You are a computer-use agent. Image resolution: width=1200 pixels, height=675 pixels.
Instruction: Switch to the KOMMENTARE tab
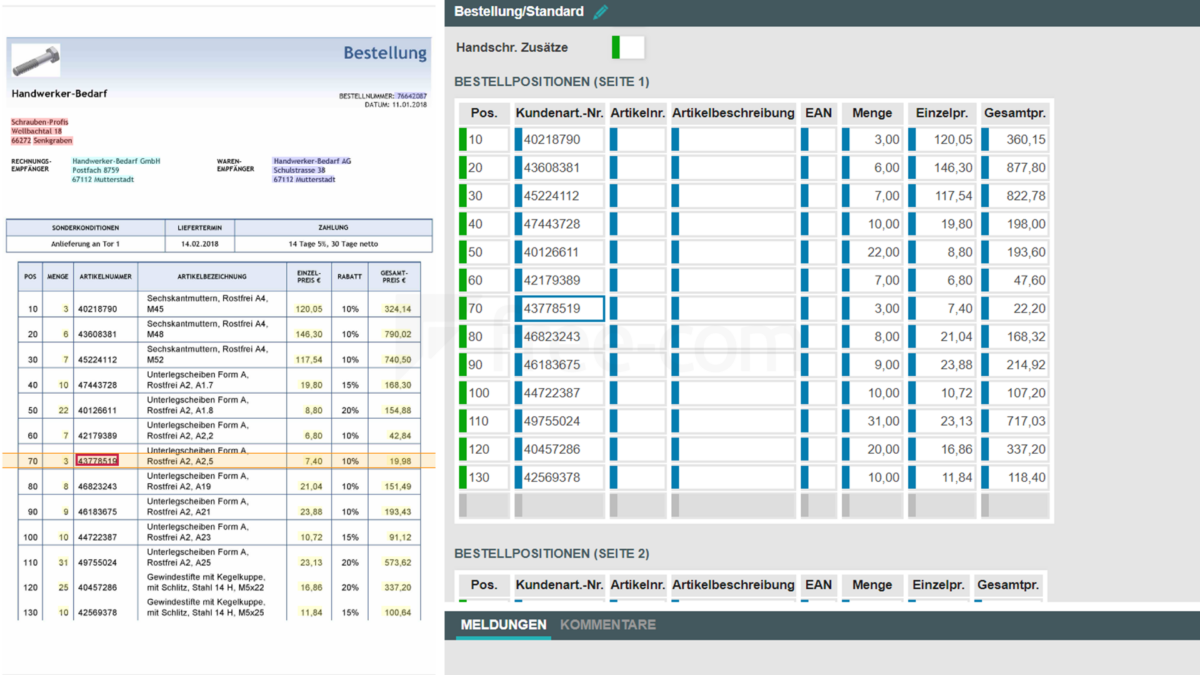click(x=608, y=624)
